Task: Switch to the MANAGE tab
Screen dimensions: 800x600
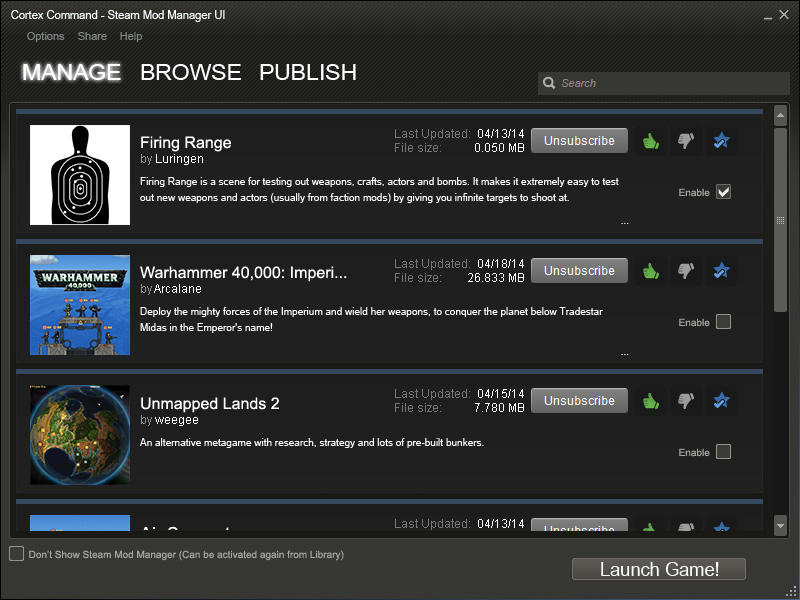Action: [71, 72]
